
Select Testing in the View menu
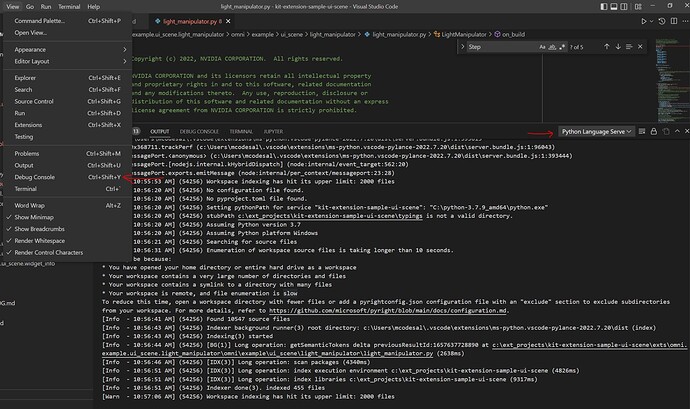(67, 137)
